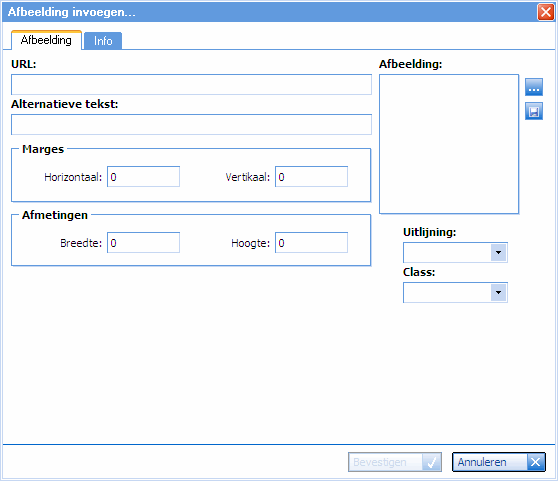
Task: Click the X icon on Annuleren button
Action: 536,462
